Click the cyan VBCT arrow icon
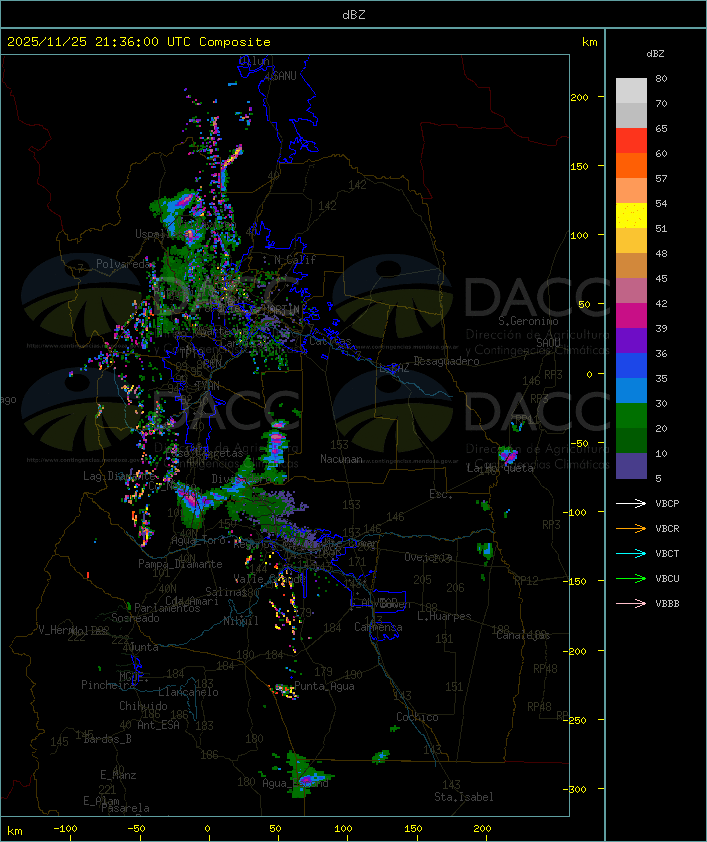This screenshot has width=707, height=842. coord(631,553)
